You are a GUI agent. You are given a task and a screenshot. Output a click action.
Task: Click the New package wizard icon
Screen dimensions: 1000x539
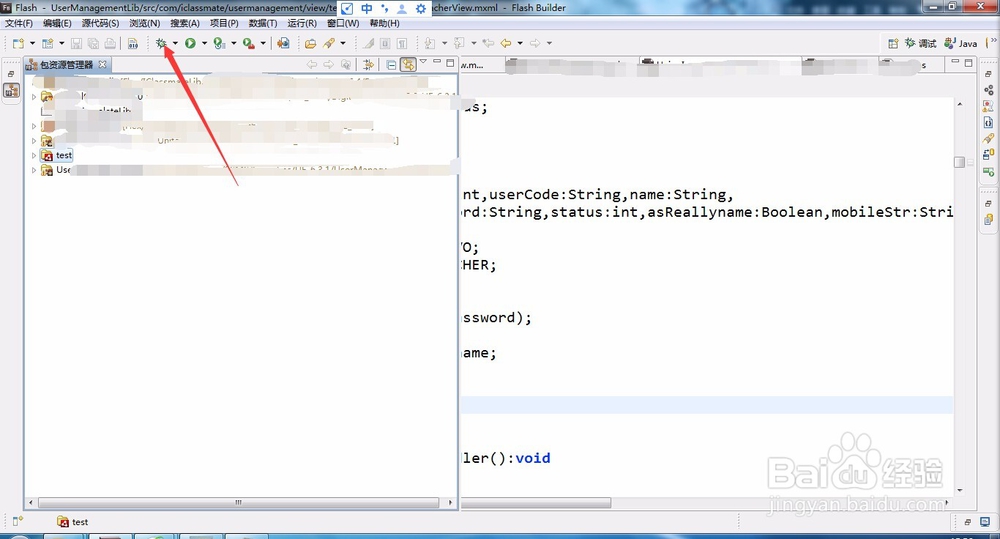[48, 43]
